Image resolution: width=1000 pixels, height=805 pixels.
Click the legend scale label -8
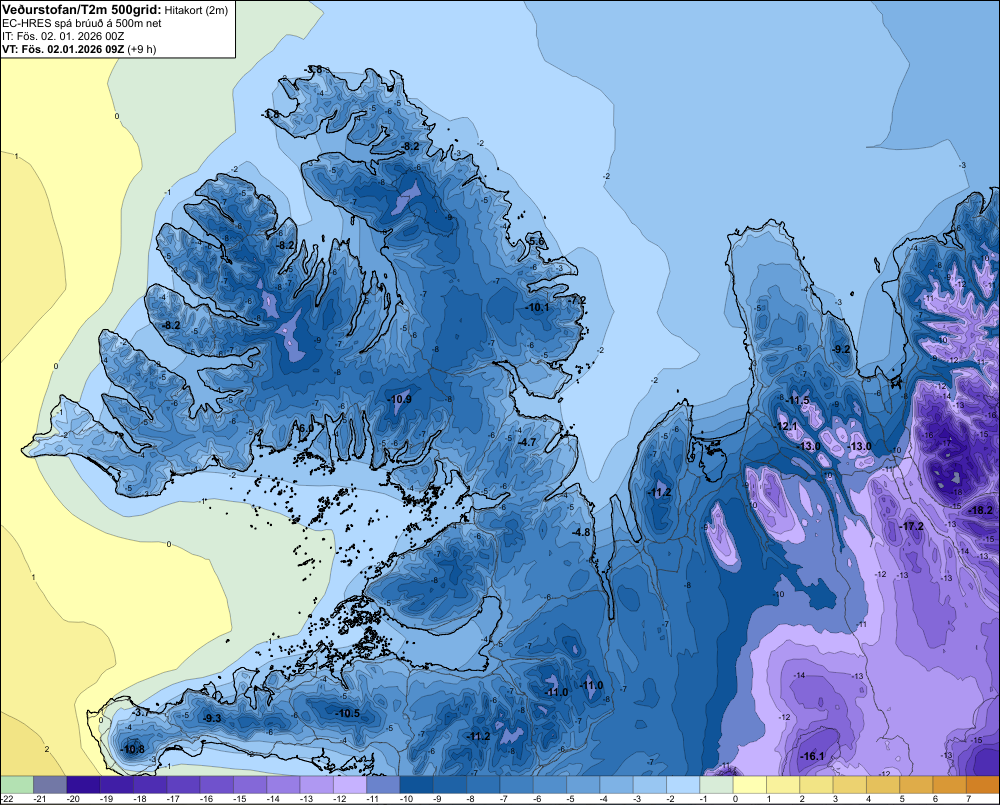[473, 799]
